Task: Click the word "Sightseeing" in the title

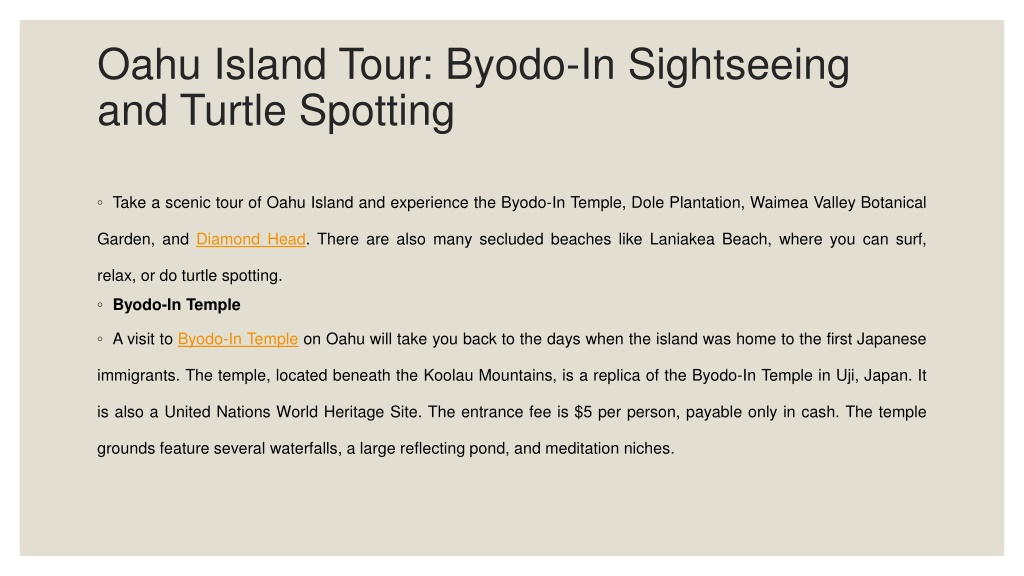Action: [739, 65]
